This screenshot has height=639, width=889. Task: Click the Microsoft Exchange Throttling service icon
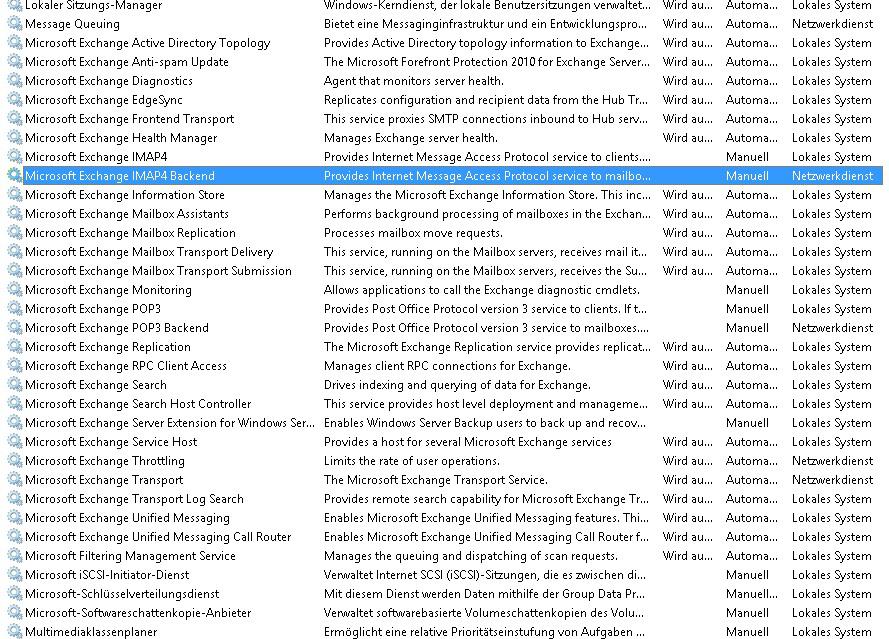tap(14, 461)
